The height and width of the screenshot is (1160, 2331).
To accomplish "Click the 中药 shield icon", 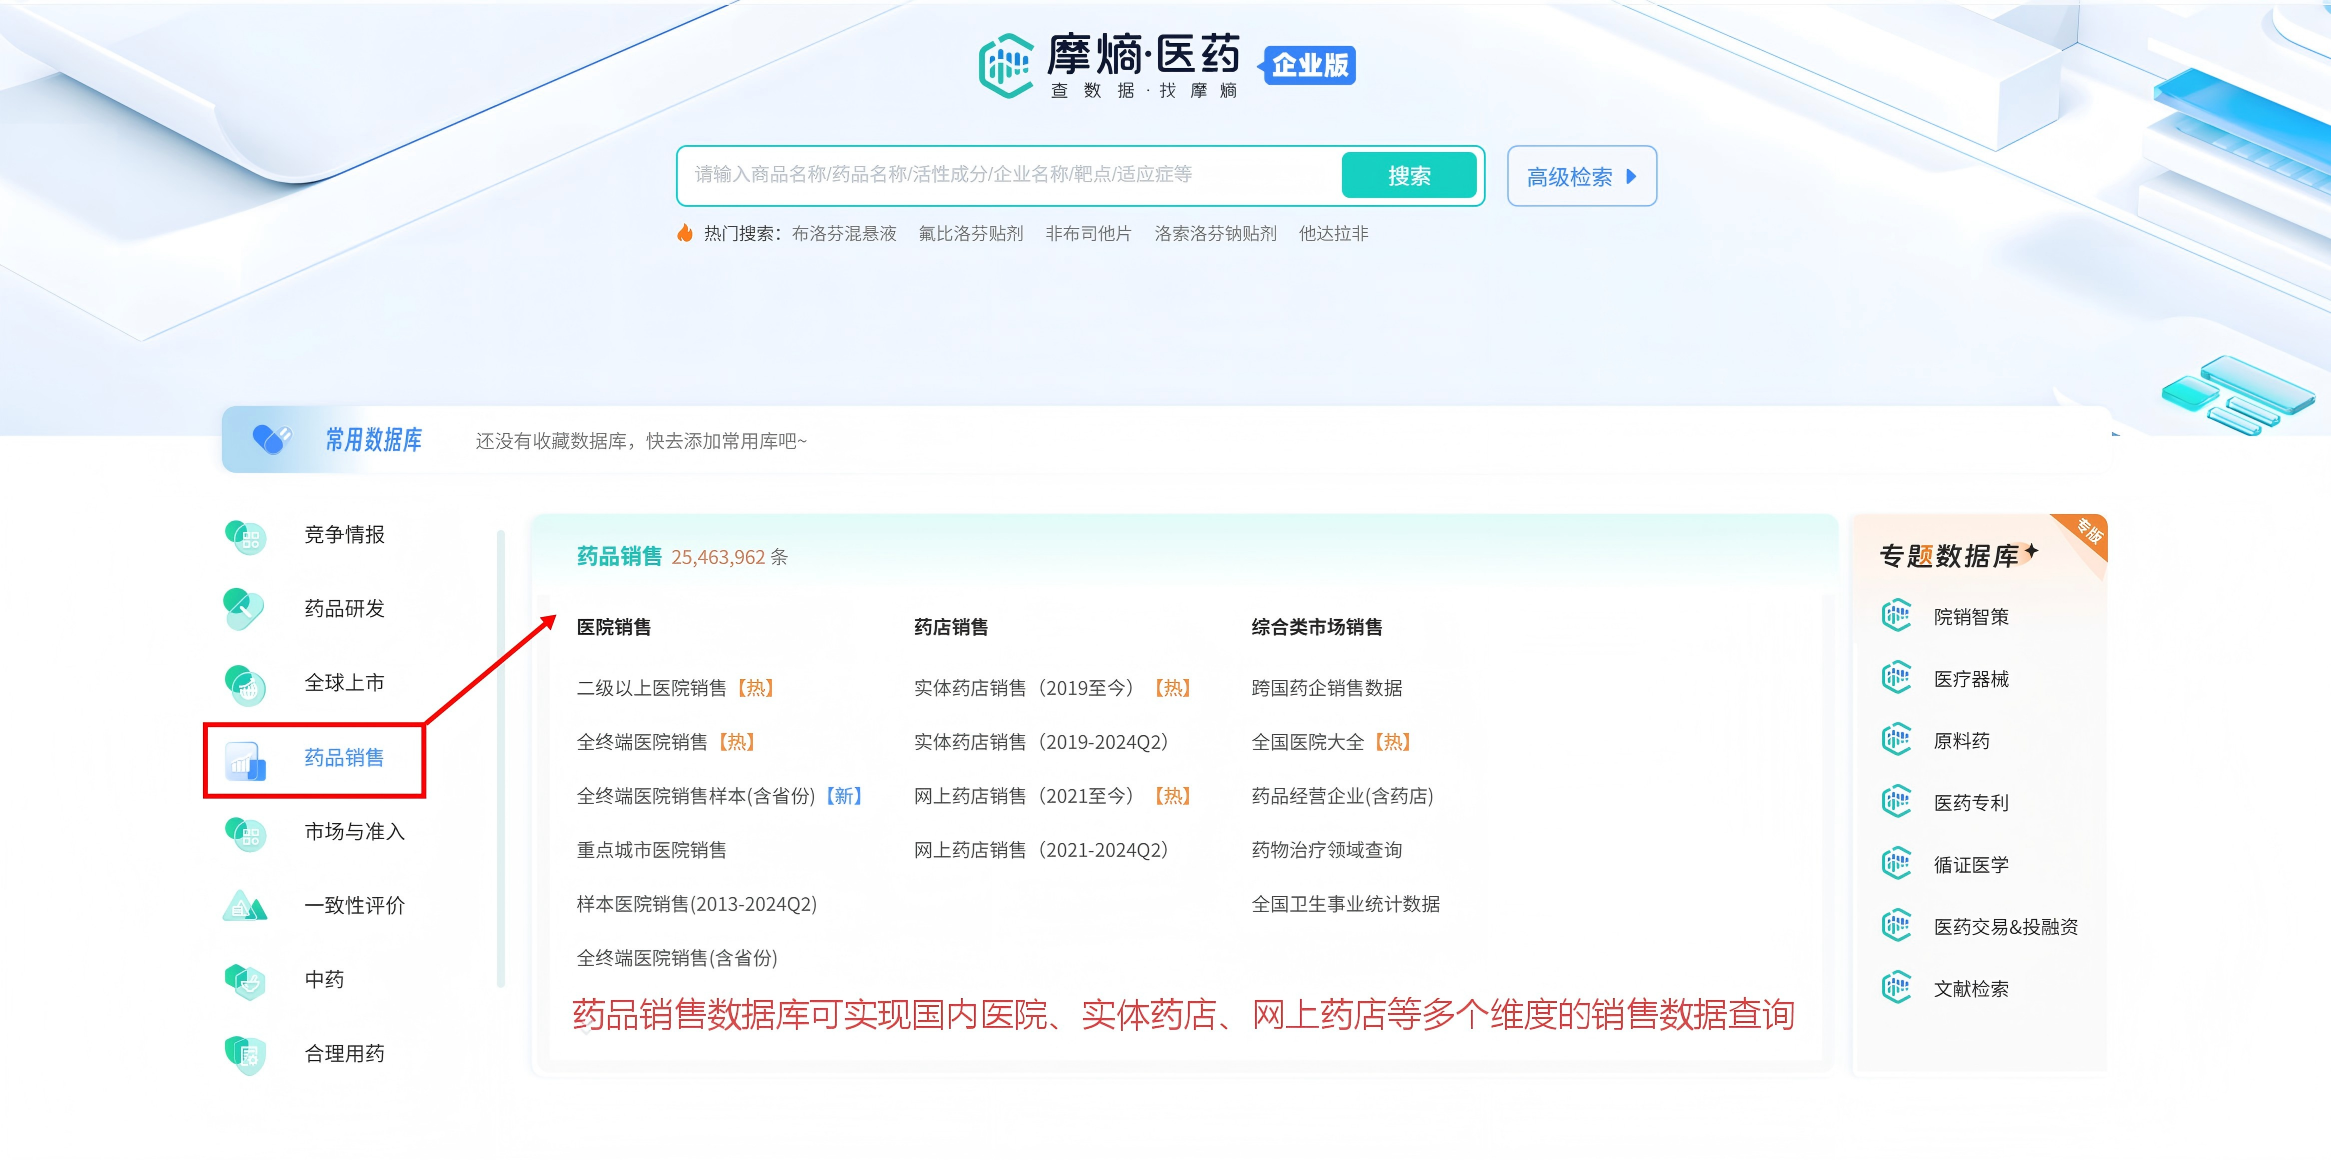I will point(245,981).
